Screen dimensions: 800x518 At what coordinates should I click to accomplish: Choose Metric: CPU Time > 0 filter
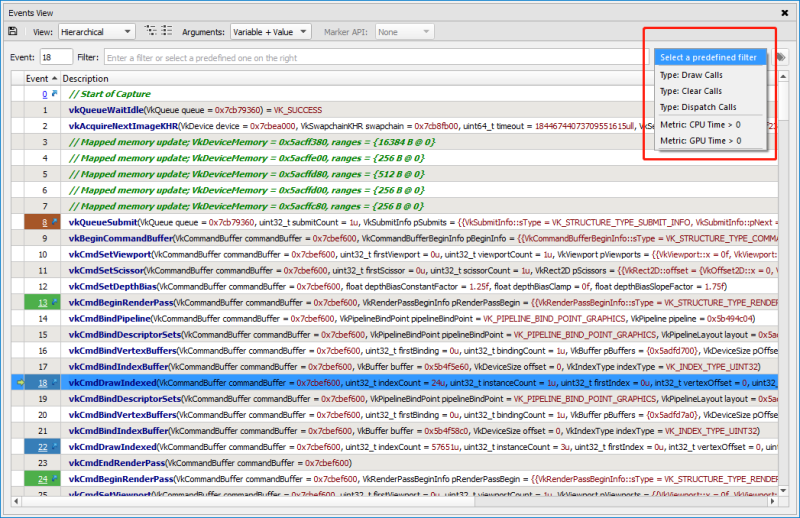[710, 125]
